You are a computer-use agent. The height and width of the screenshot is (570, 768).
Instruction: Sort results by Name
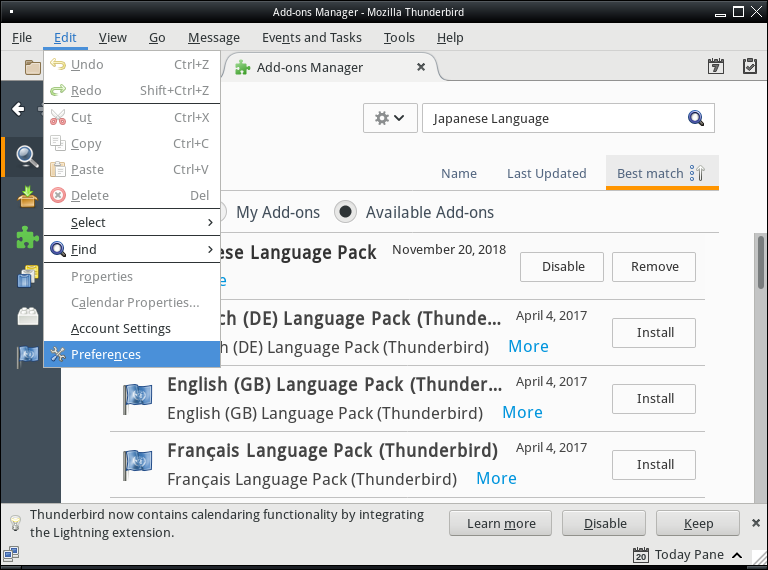pos(458,173)
